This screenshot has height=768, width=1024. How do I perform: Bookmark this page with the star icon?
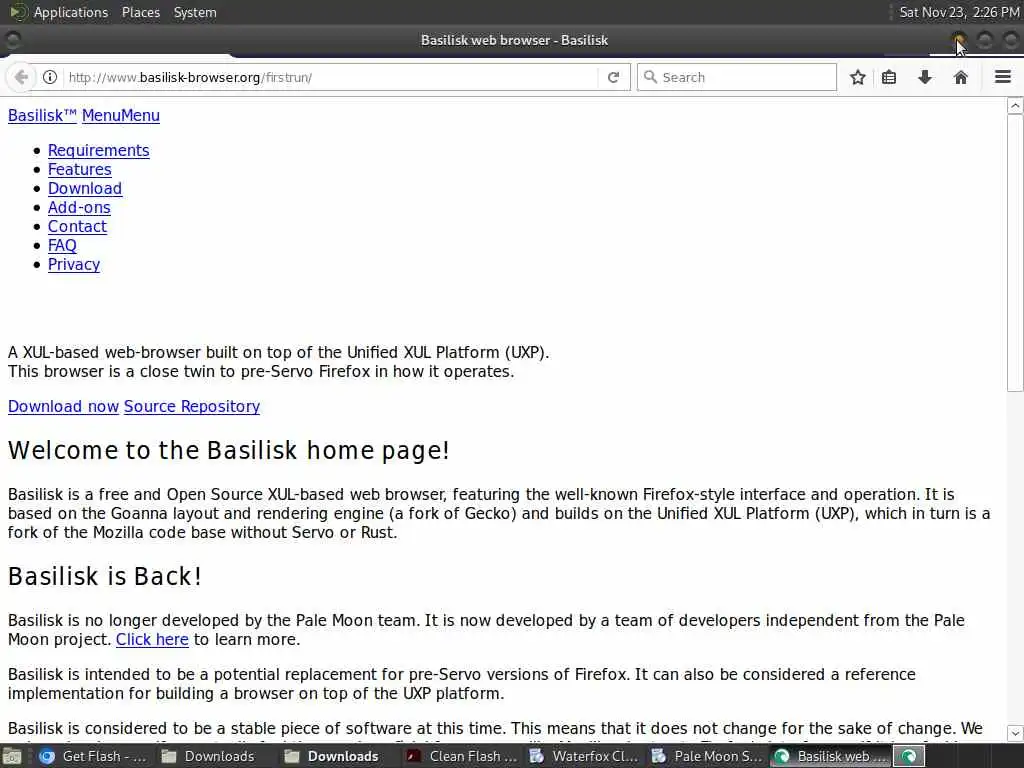click(x=858, y=77)
